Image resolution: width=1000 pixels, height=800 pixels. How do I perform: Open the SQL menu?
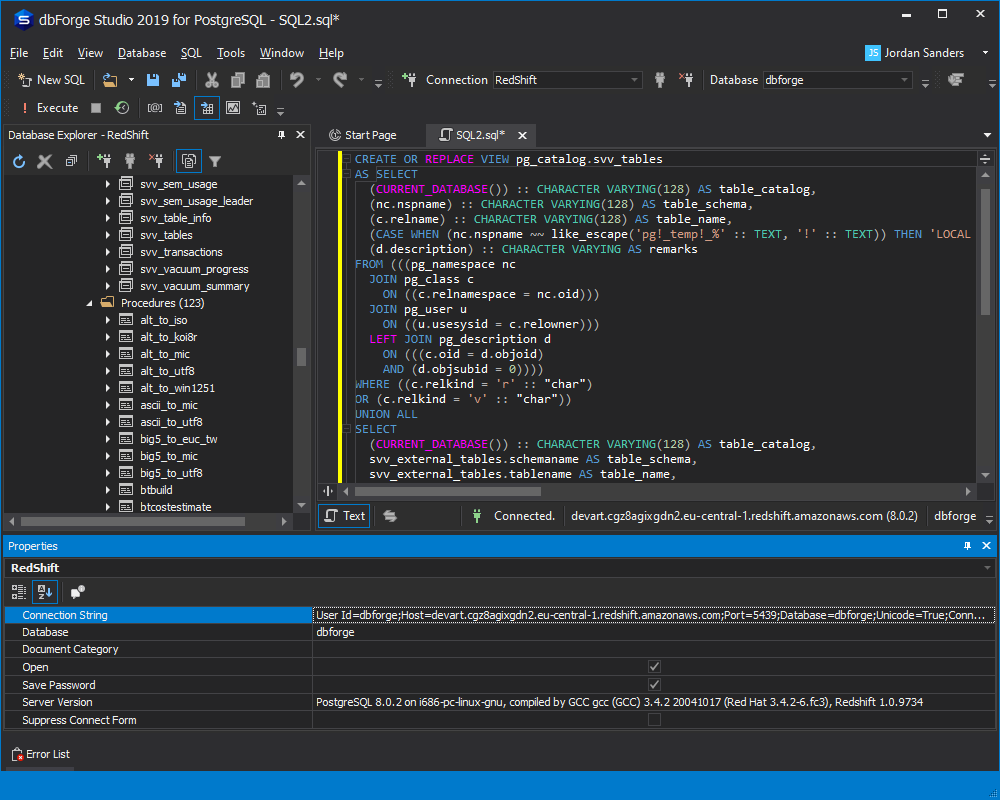point(191,53)
